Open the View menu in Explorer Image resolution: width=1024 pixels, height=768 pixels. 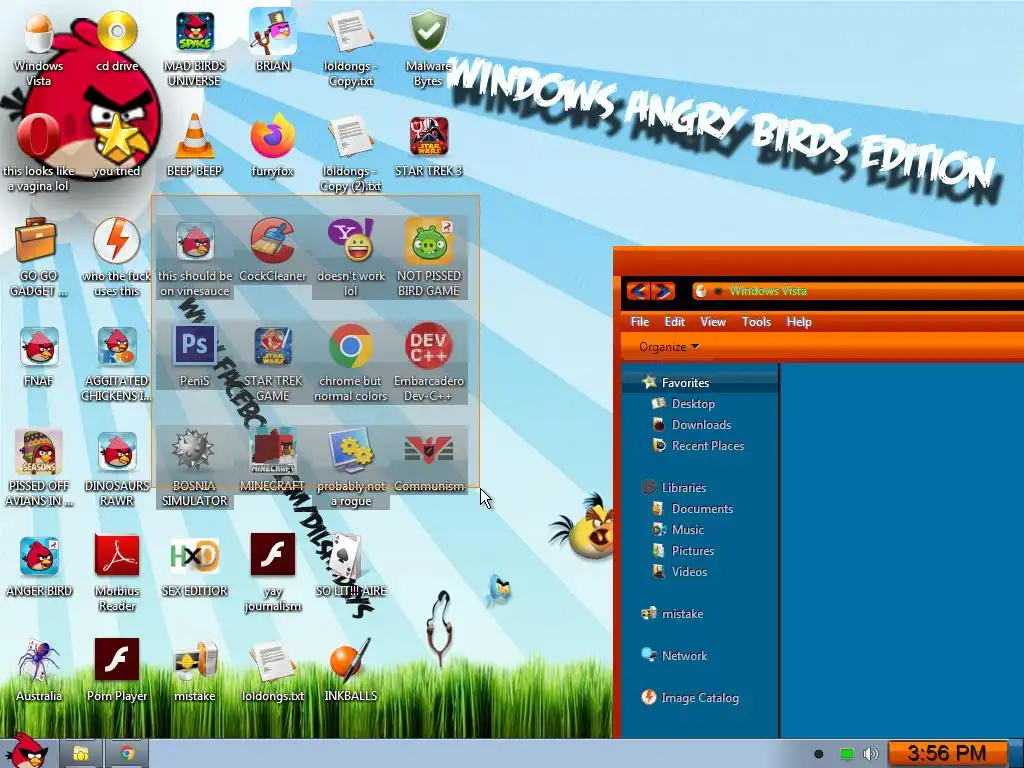click(713, 321)
